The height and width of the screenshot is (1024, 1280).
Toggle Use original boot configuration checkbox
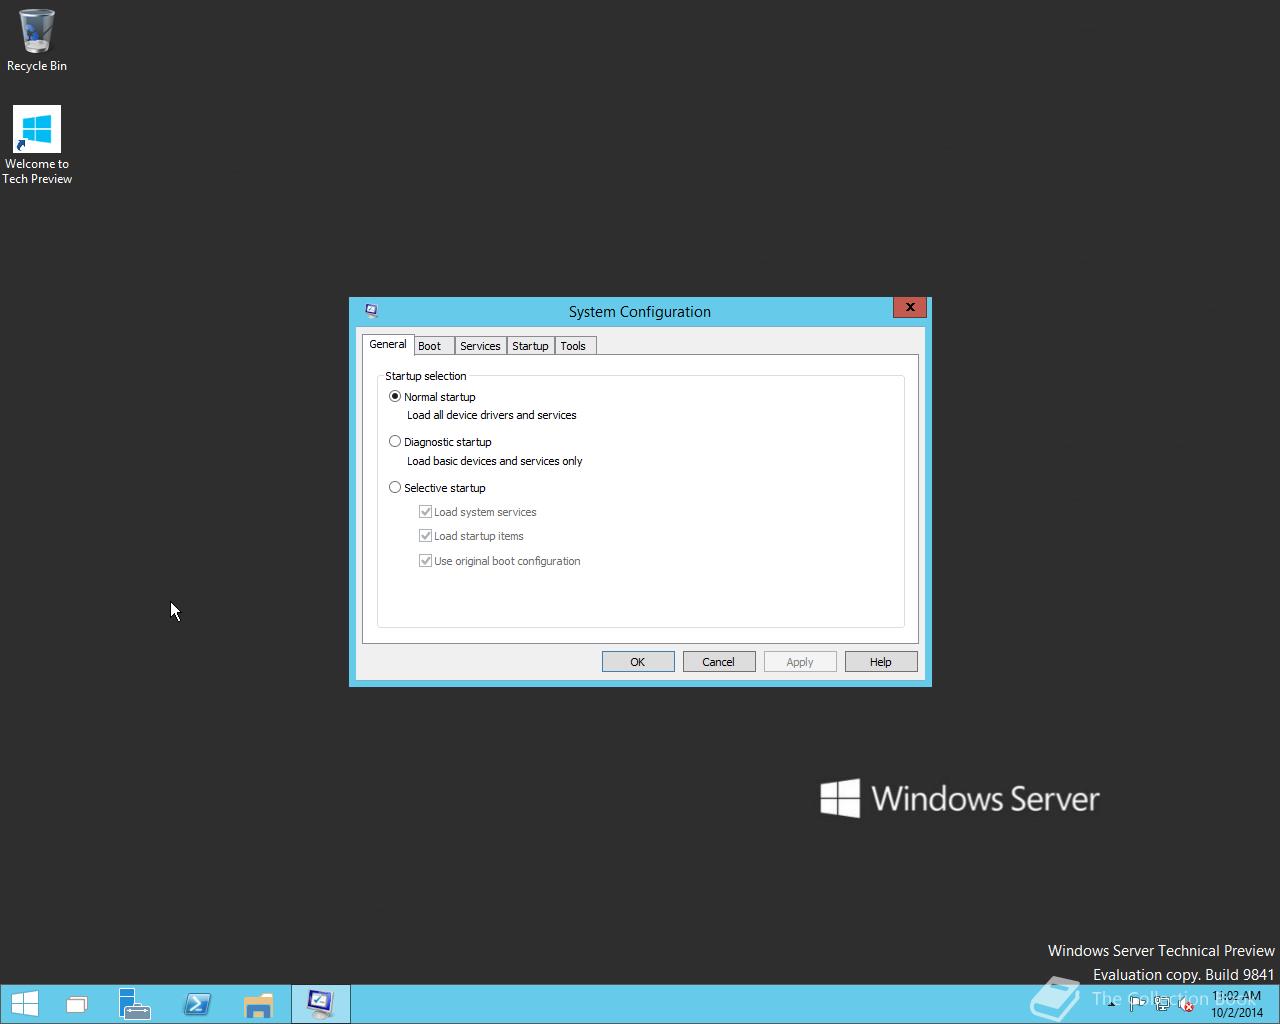(x=500, y=561)
